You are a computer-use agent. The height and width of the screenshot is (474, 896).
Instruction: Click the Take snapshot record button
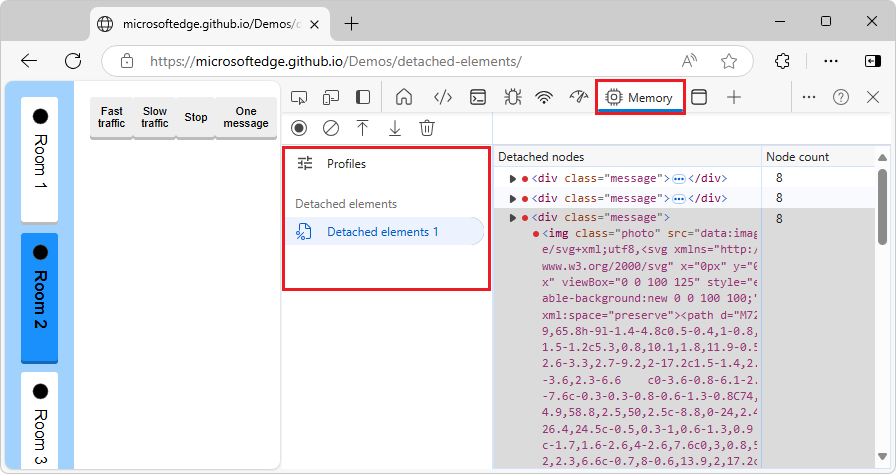(x=299, y=128)
